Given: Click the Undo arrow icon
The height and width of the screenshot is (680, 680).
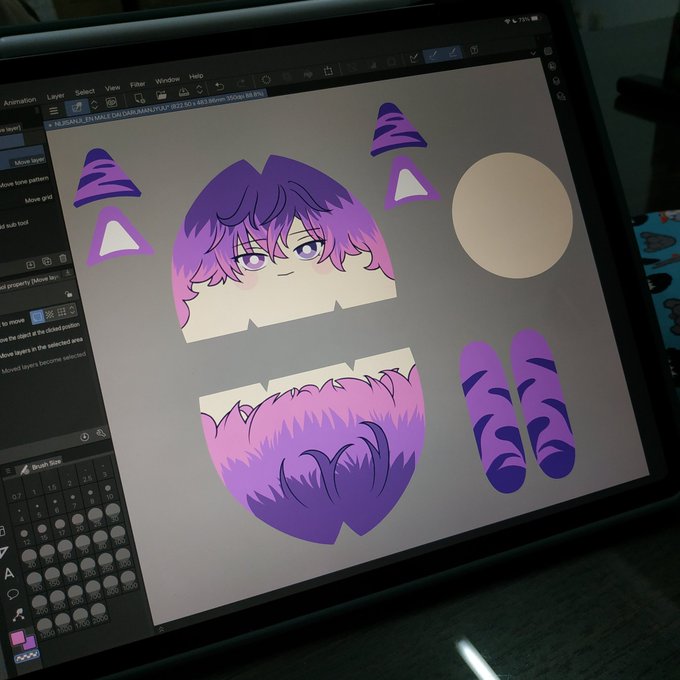Looking at the screenshot, I should 219,86.
